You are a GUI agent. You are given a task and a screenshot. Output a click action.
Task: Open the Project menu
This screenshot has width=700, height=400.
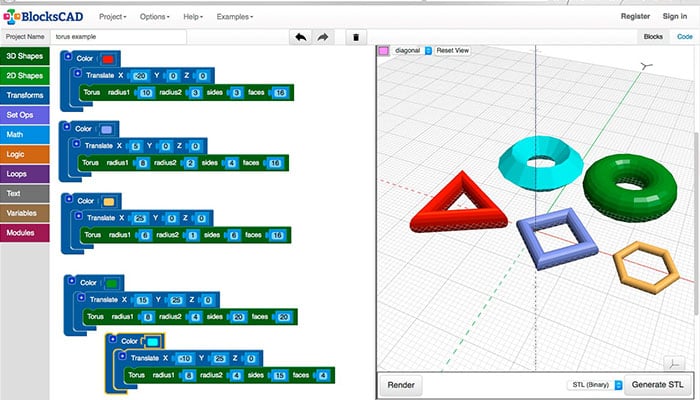tap(112, 17)
